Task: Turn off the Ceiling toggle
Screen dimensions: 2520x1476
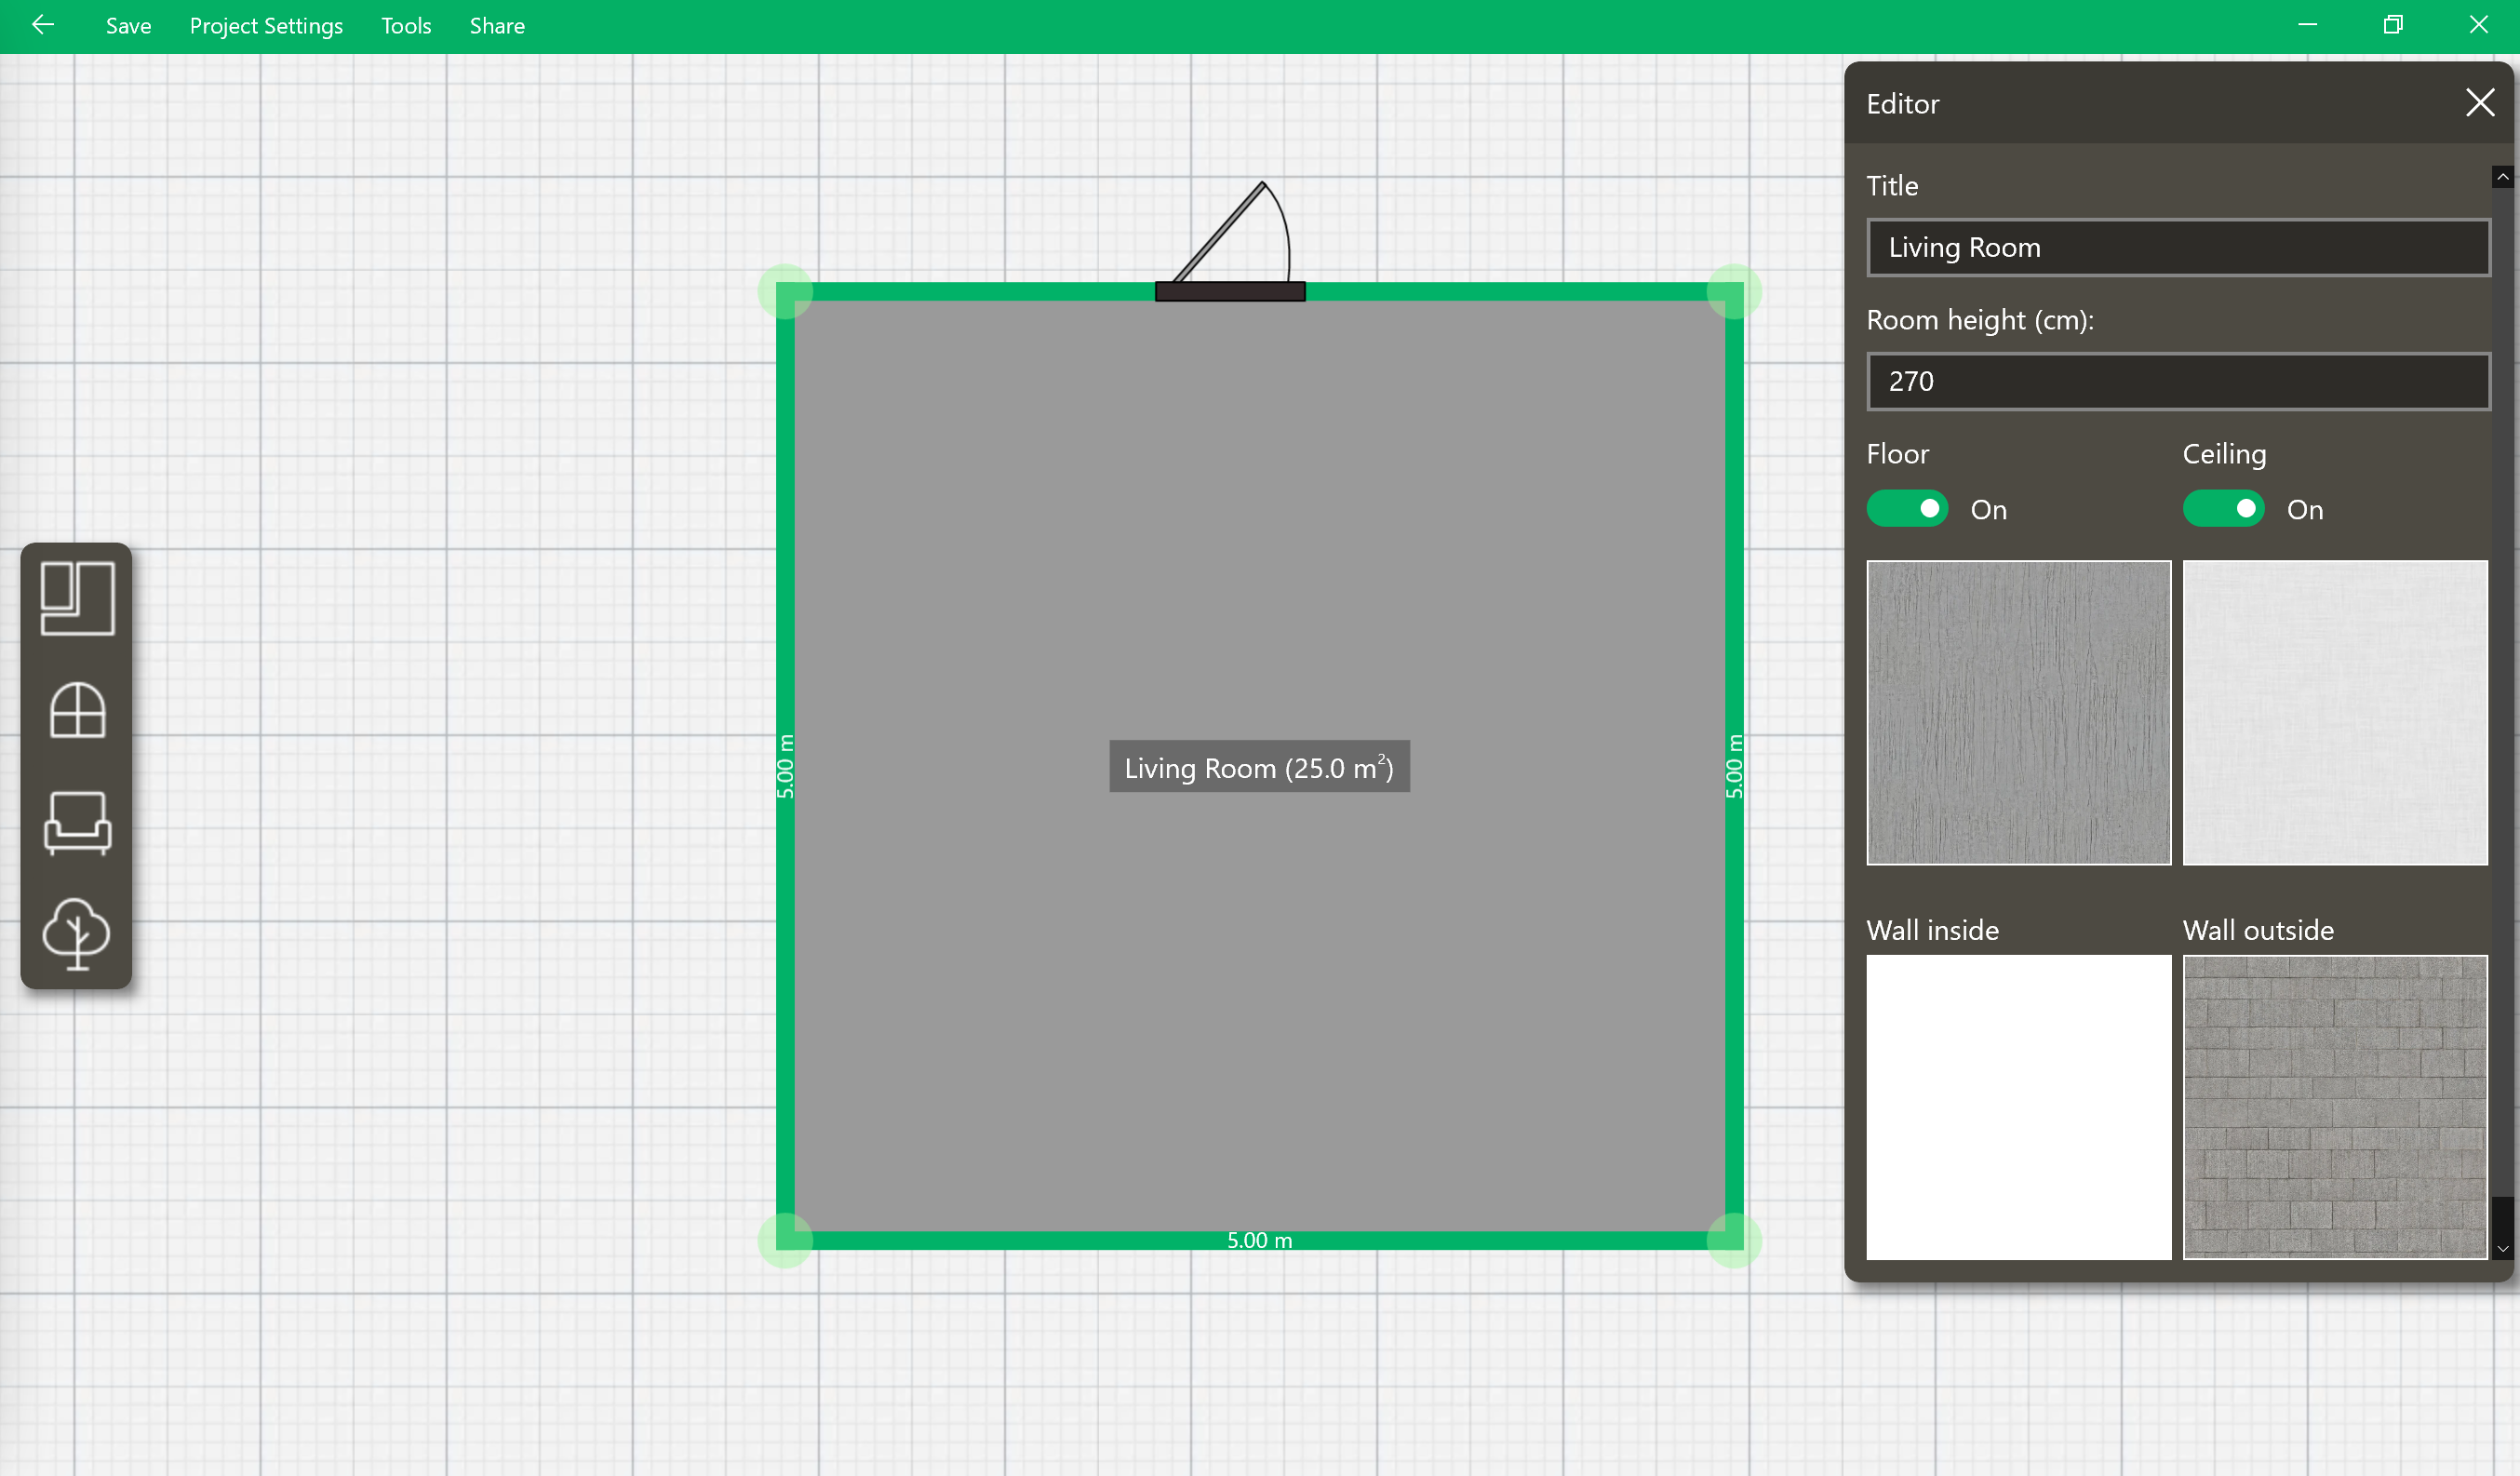Action: pos(2223,509)
